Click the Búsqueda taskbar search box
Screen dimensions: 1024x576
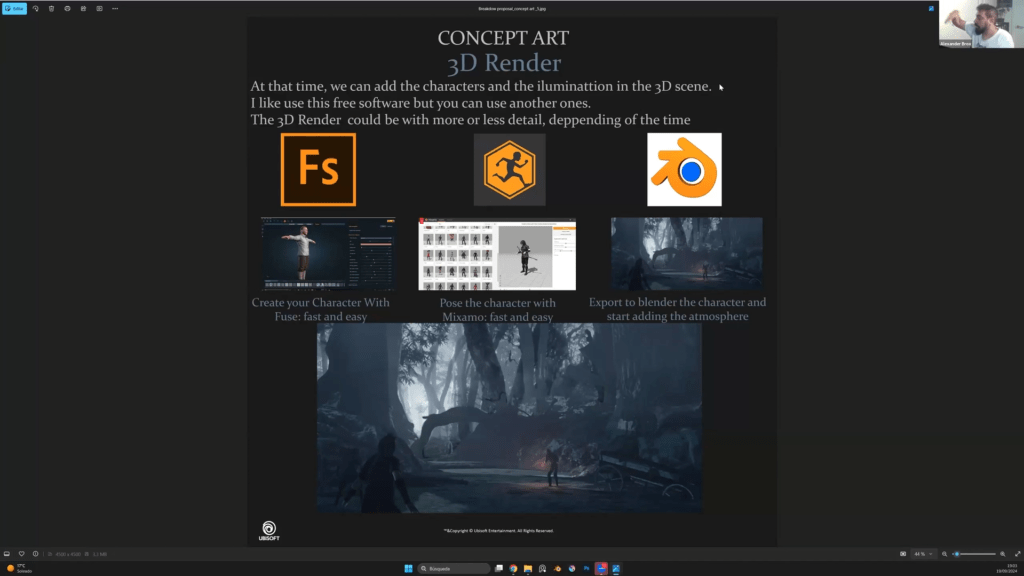[x=454, y=568]
